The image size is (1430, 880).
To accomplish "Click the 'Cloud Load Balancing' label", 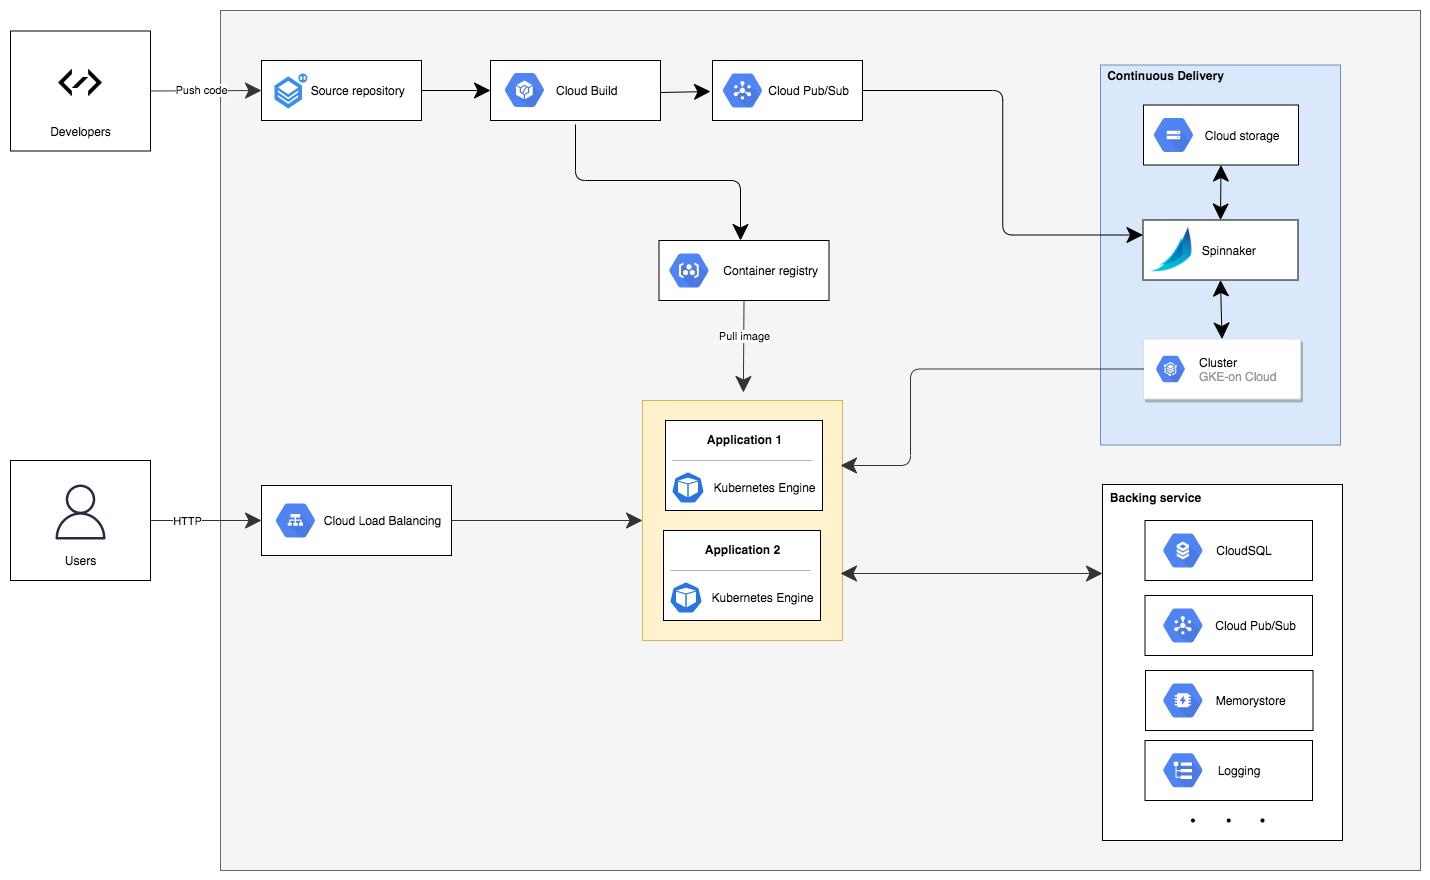I will pyautogui.click(x=382, y=521).
